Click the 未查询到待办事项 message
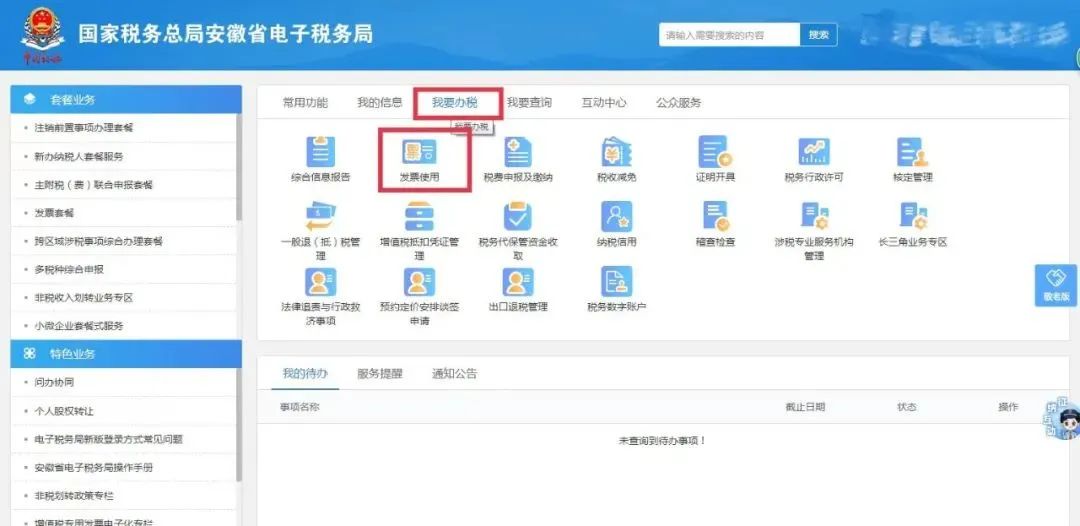Image resolution: width=1080 pixels, height=526 pixels. click(x=663, y=441)
